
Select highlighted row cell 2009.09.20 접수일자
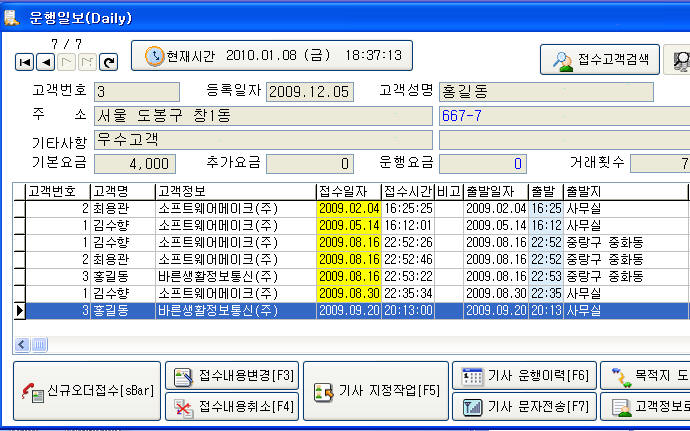click(349, 310)
